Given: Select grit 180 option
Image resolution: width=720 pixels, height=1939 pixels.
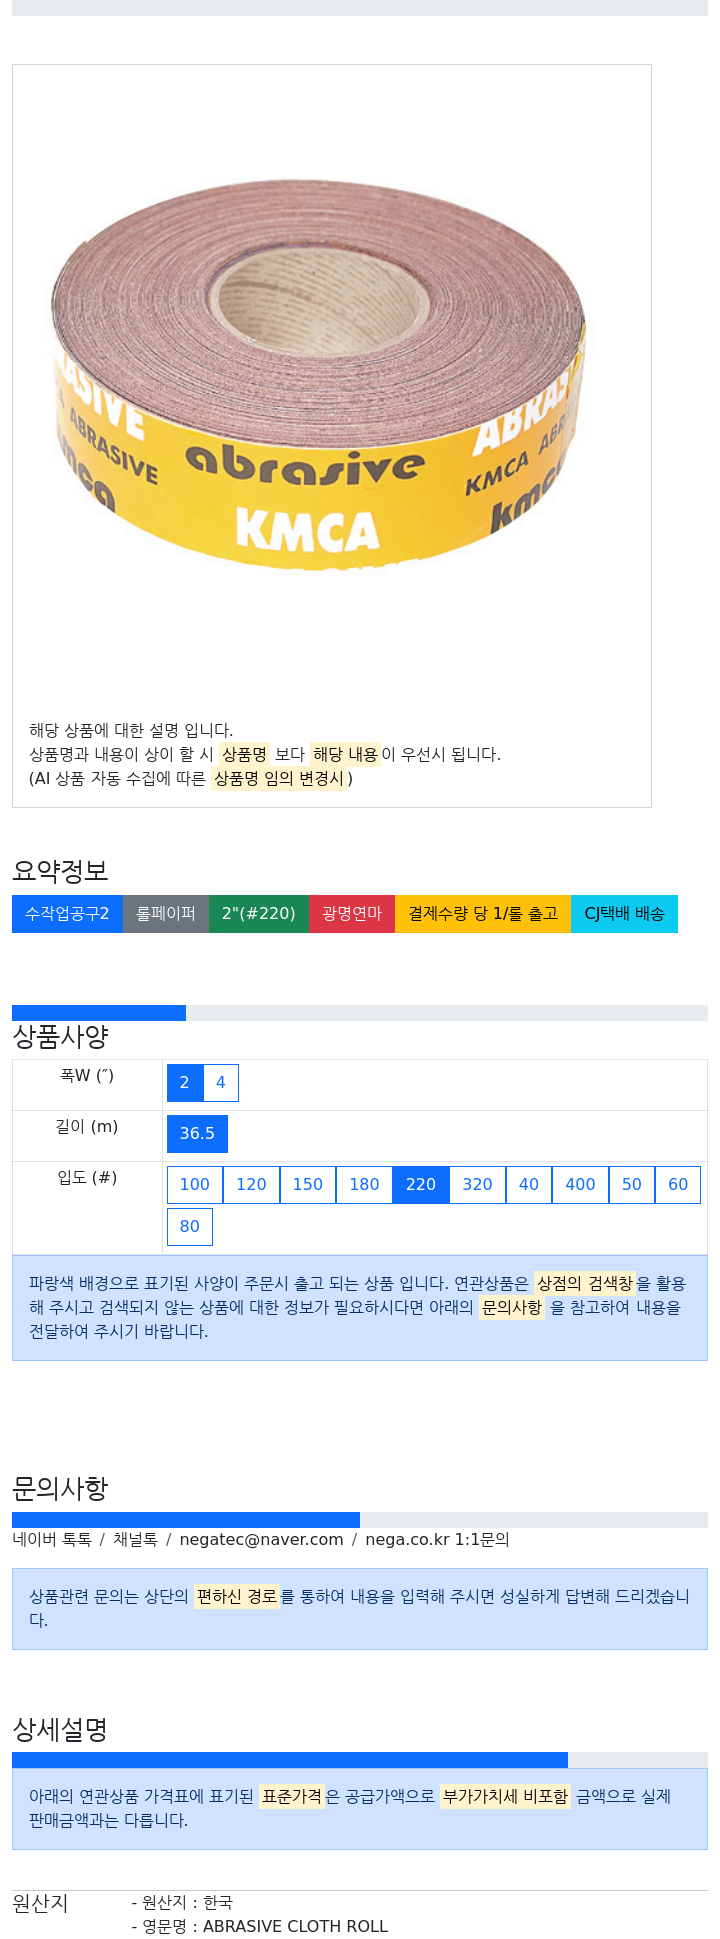Looking at the screenshot, I should pos(364,1185).
